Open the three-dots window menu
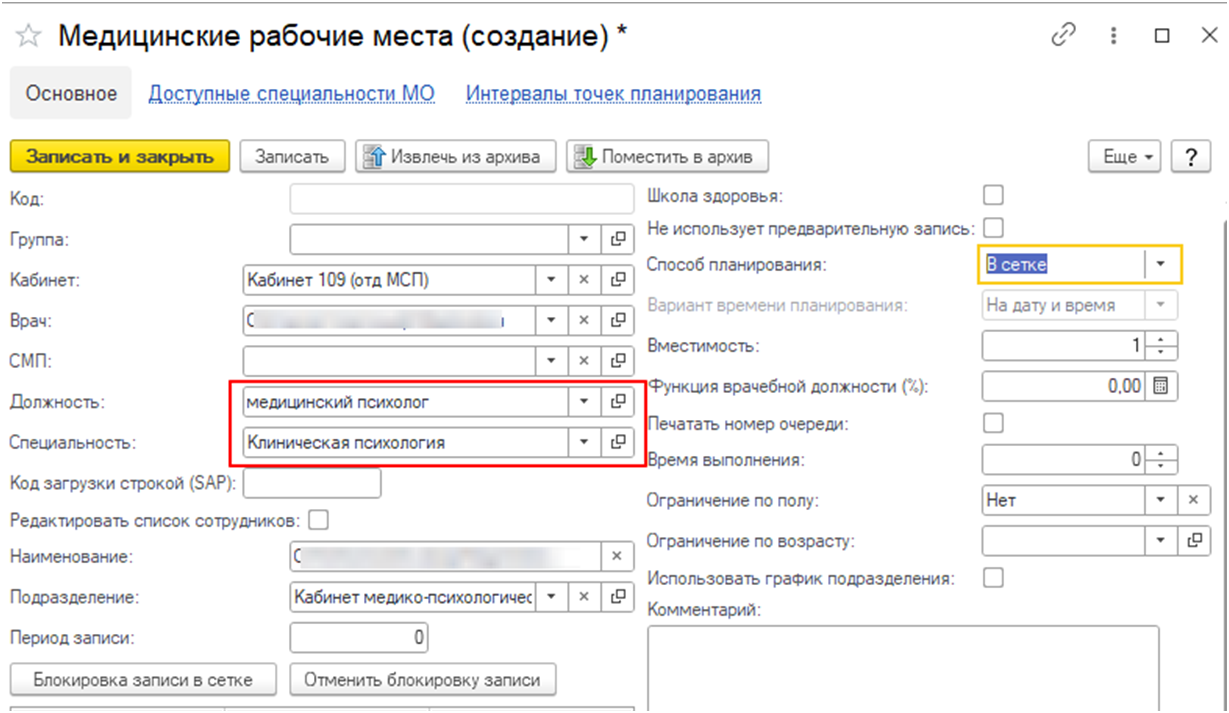1229x713 pixels. (1113, 36)
